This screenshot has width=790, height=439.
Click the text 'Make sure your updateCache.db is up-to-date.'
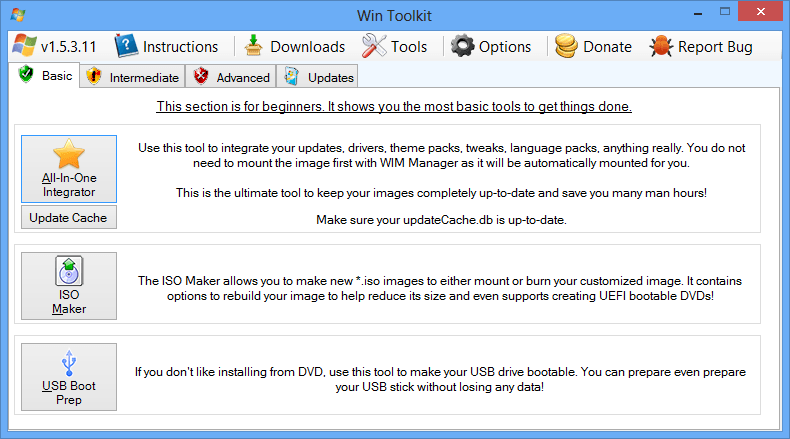tap(441, 220)
